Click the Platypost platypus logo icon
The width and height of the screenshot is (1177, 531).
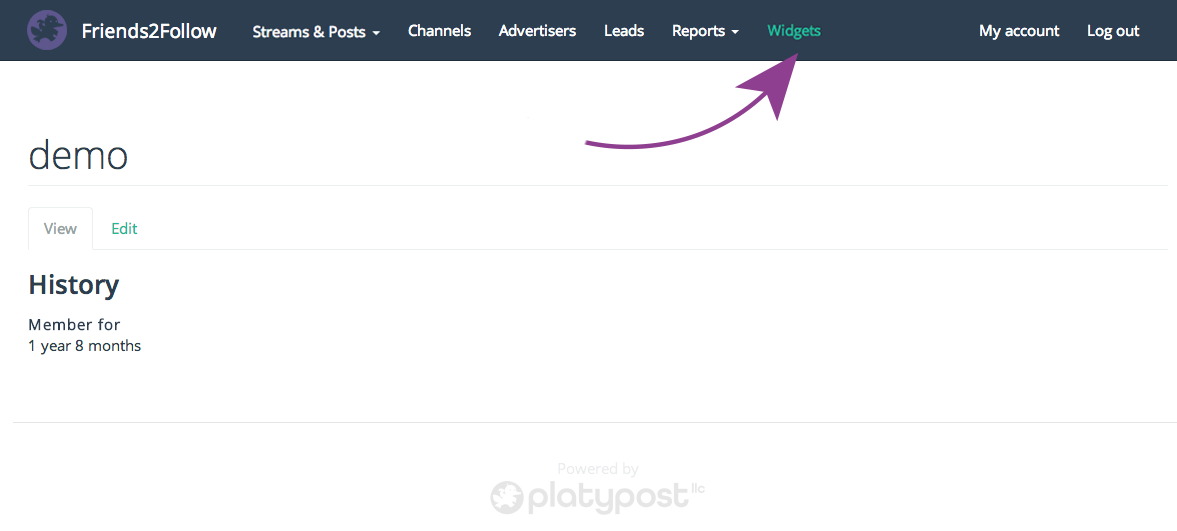pos(507,497)
